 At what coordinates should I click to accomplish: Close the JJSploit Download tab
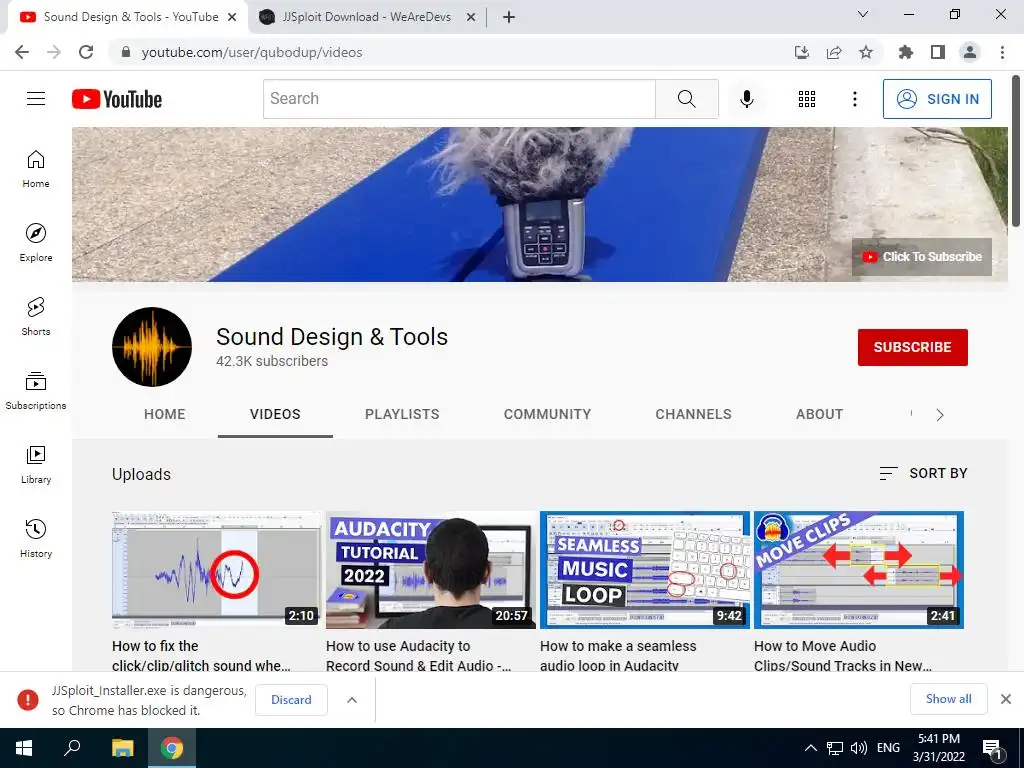471,17
